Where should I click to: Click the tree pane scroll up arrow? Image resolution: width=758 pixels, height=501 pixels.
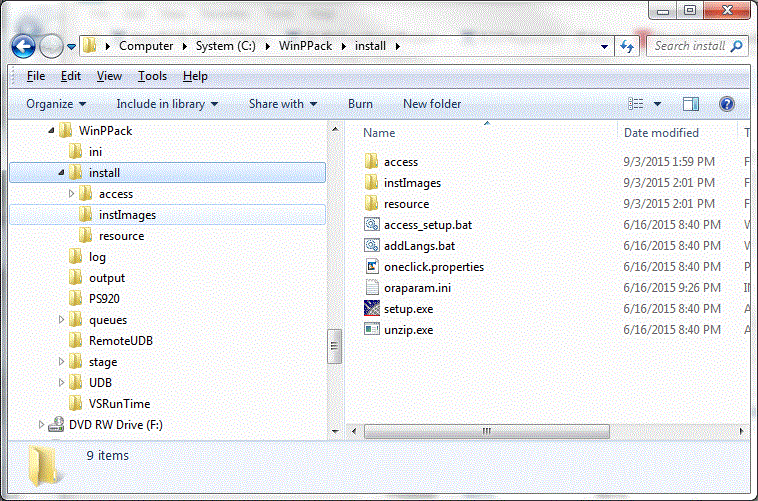point(335,129)
